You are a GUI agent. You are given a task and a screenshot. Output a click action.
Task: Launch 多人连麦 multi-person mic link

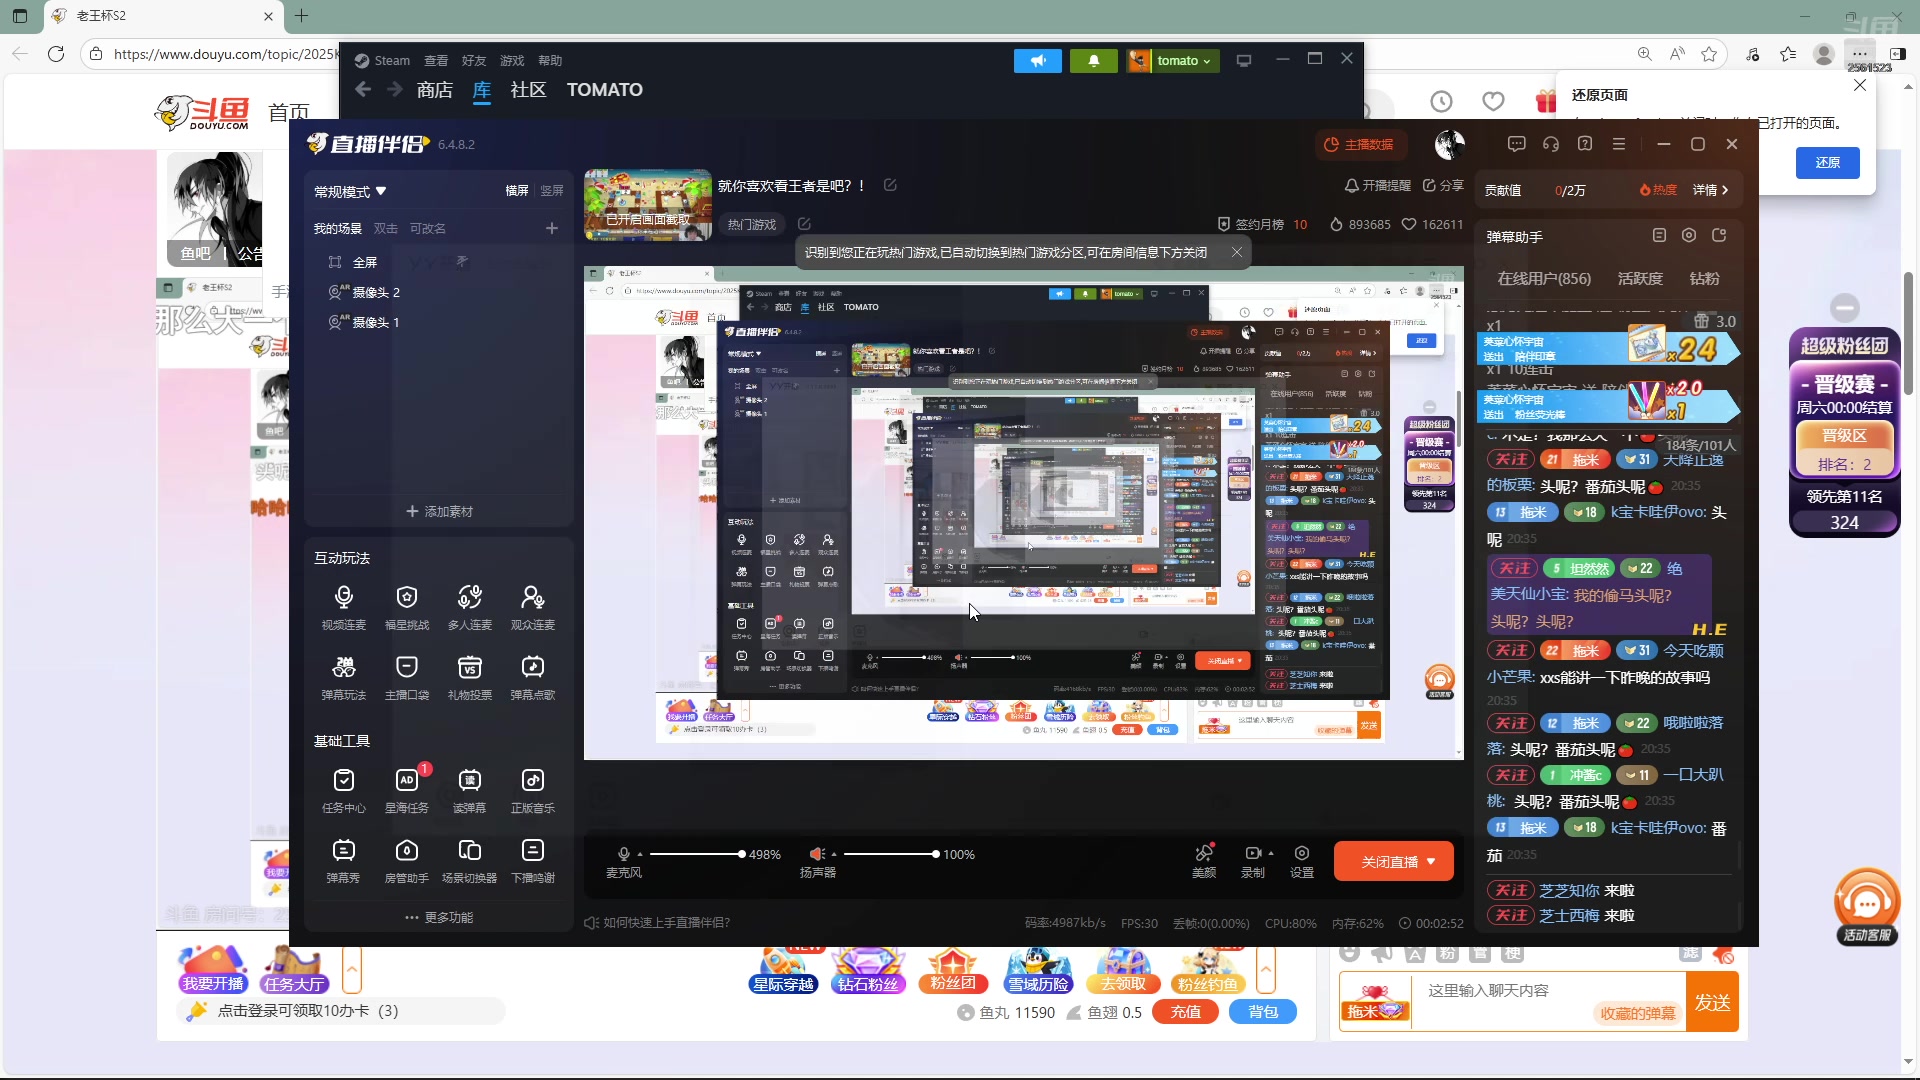[469, 607]
